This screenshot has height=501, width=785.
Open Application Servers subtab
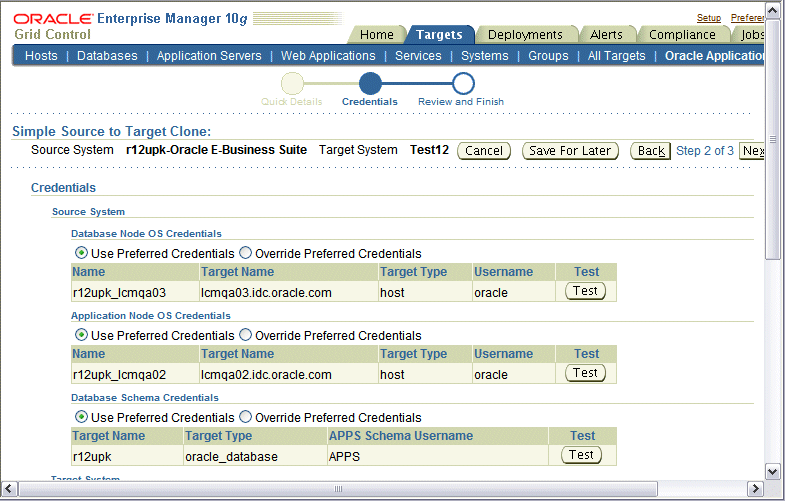pyautogui.click(x=209, y=56)
